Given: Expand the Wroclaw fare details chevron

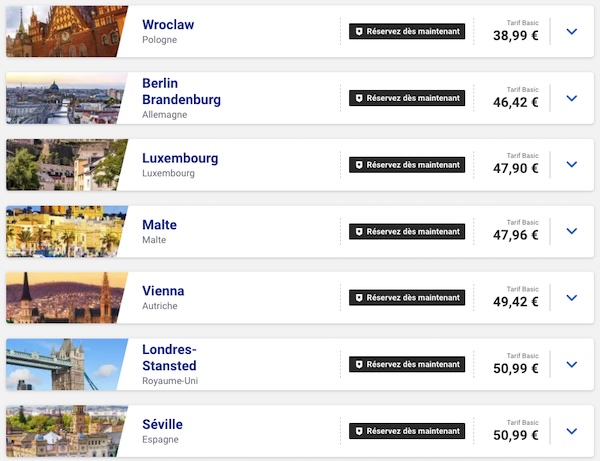Looking at the screenshot, I should tap(571, 31).
